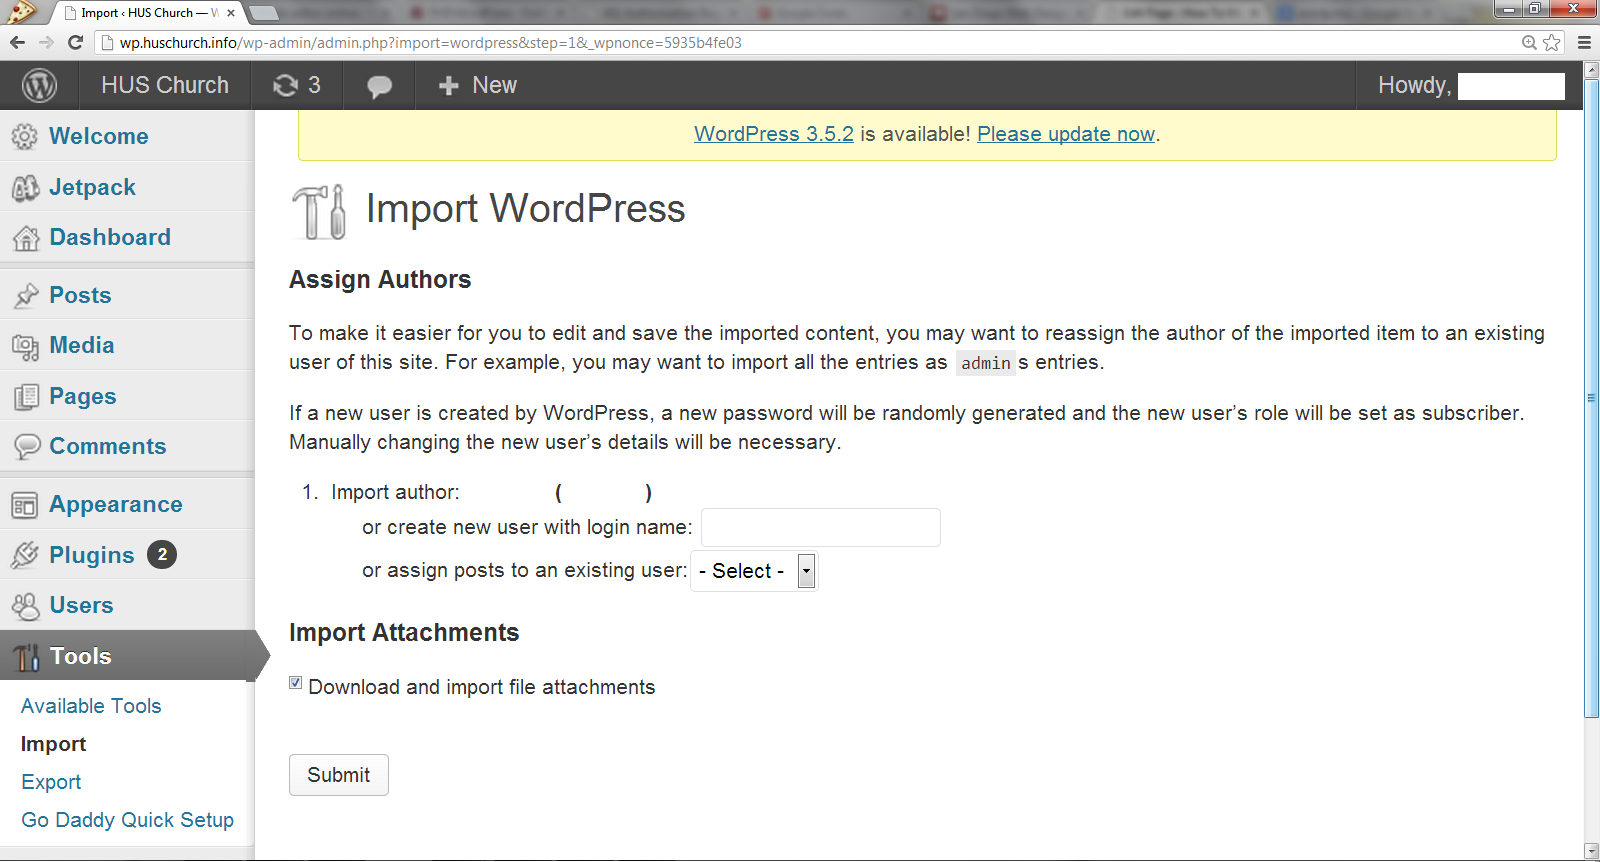The image size is (1600, 862).
Task: Click the Pages sidebar icon
Action: (x=25, y=397)
